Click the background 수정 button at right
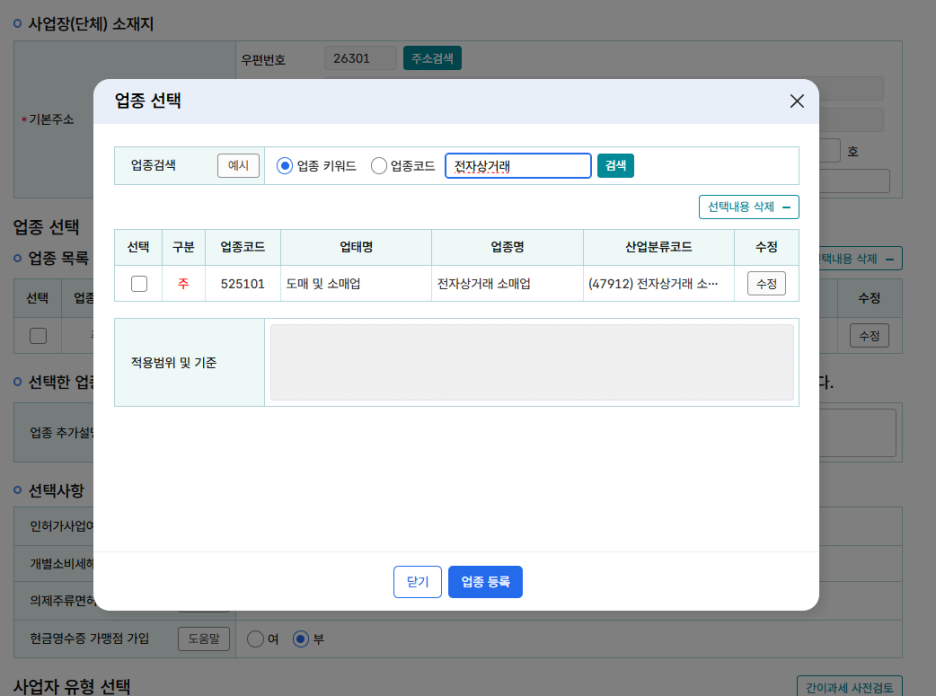The width and height of the screenshot is (936, 696). (x=868, y=336)
